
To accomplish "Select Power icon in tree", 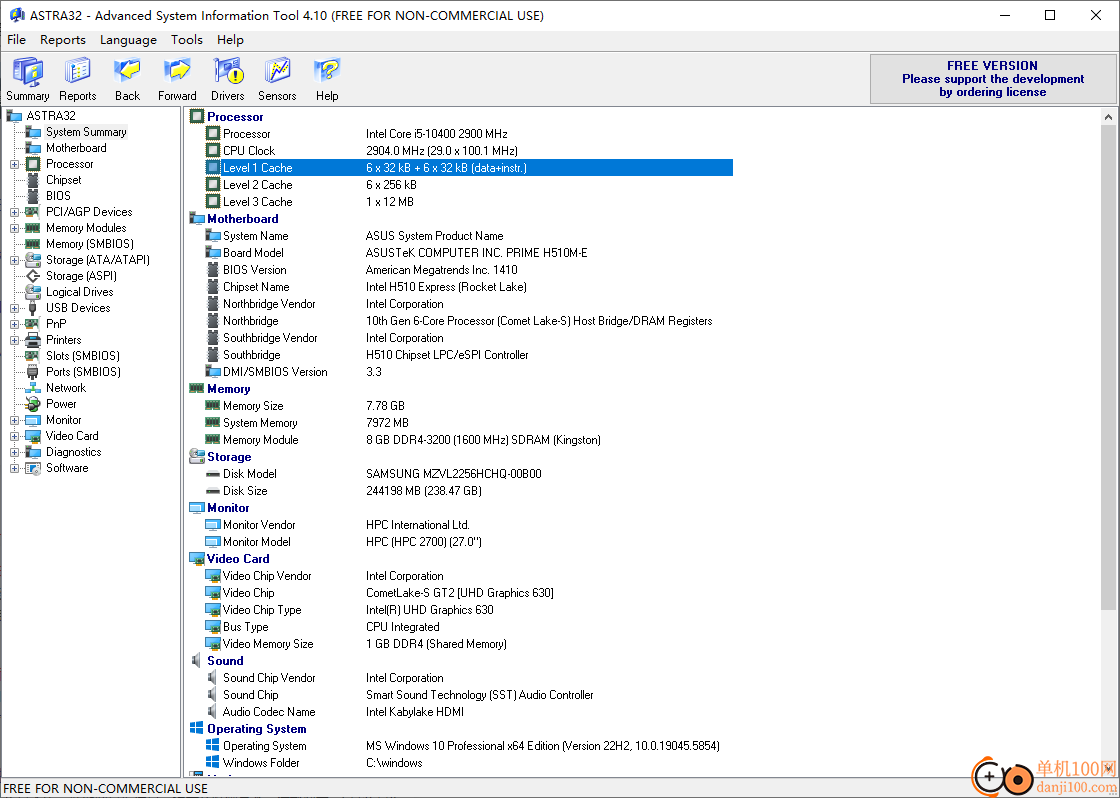I will [x=33, y=404].
